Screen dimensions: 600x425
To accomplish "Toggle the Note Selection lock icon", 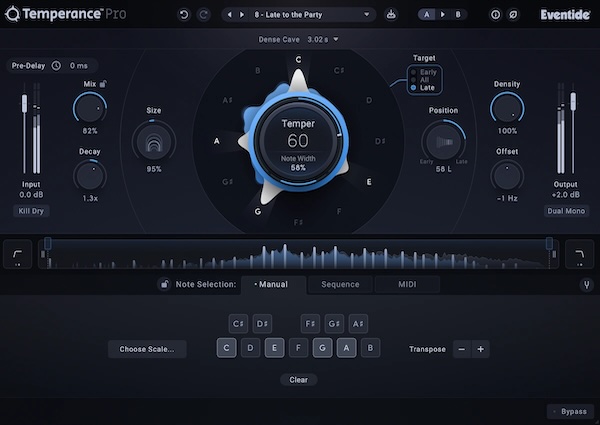I will tap(164, 284).
